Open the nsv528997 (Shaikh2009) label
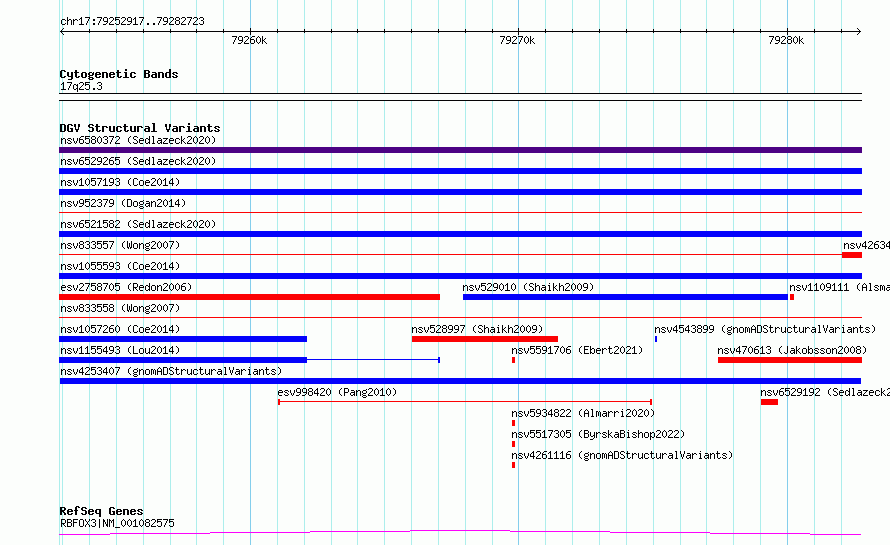This screenshot has height=545, width=890. click(477, 329)
